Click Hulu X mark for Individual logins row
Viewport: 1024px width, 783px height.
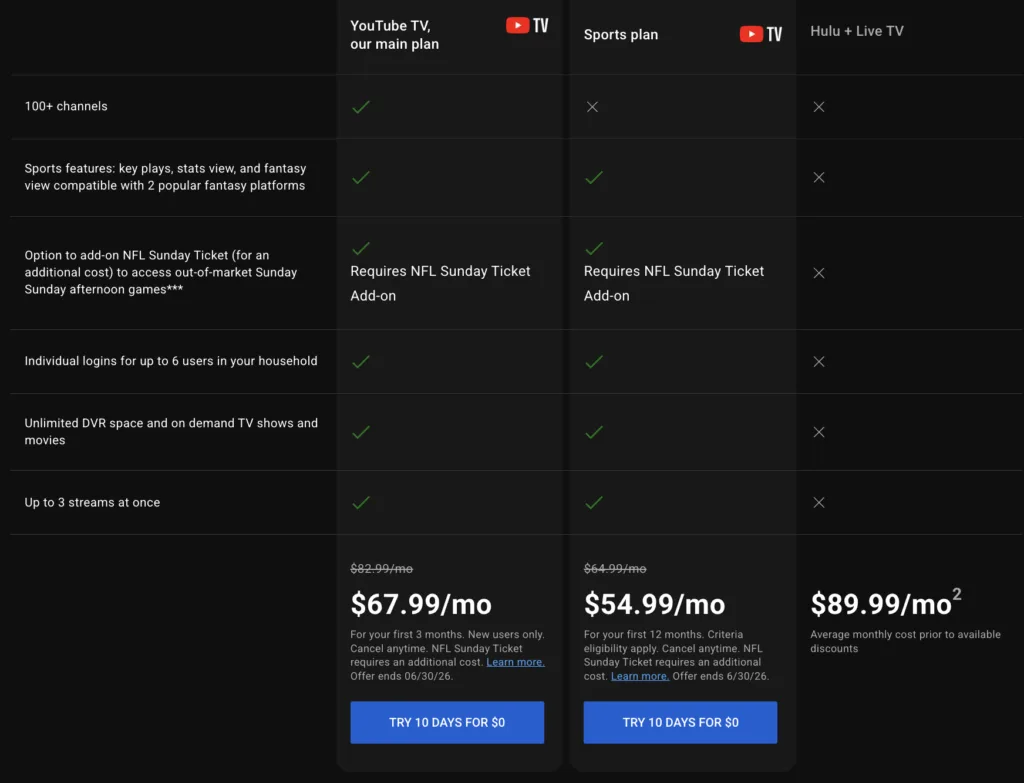(819, 361)
